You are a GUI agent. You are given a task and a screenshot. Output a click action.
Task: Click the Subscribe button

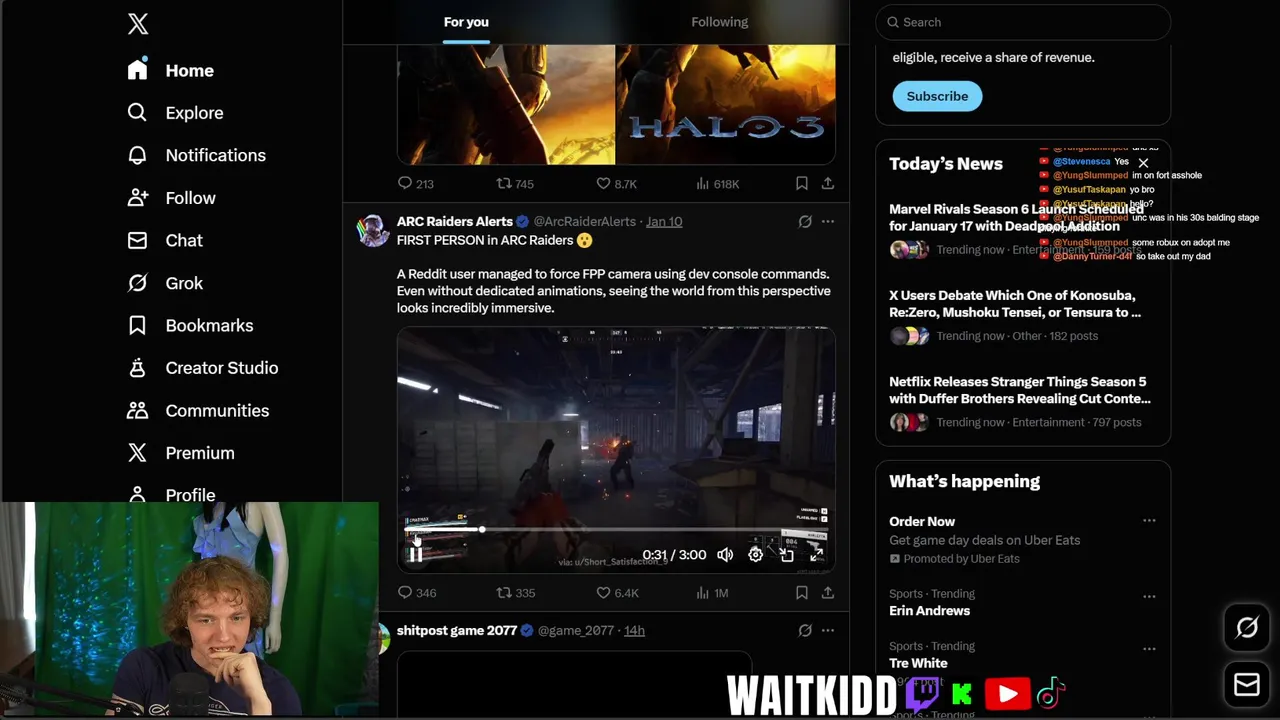pos(937,96)
